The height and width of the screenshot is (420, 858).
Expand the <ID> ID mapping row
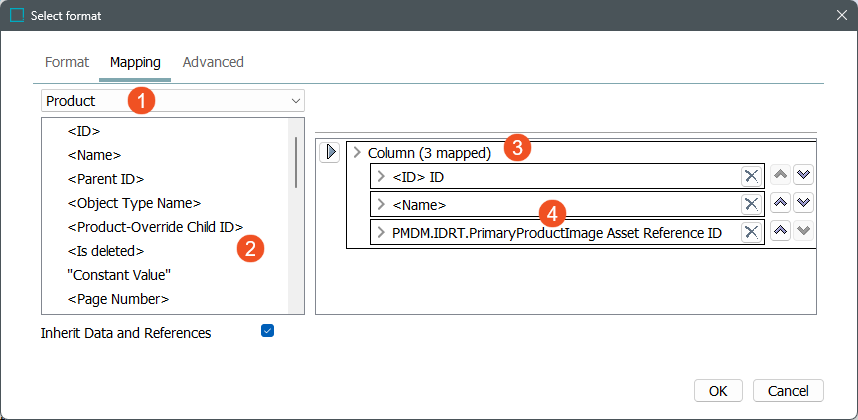click(x=381, y=177)
